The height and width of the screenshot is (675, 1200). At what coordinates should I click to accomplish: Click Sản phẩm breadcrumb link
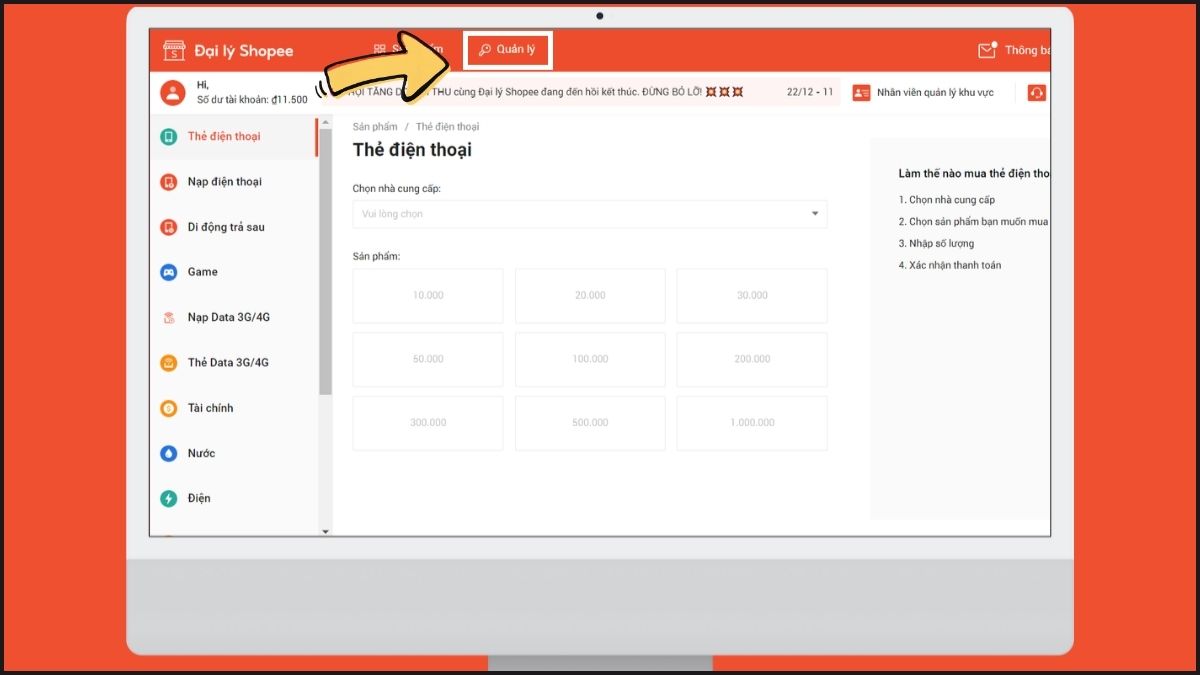click(x=375, y=127)
